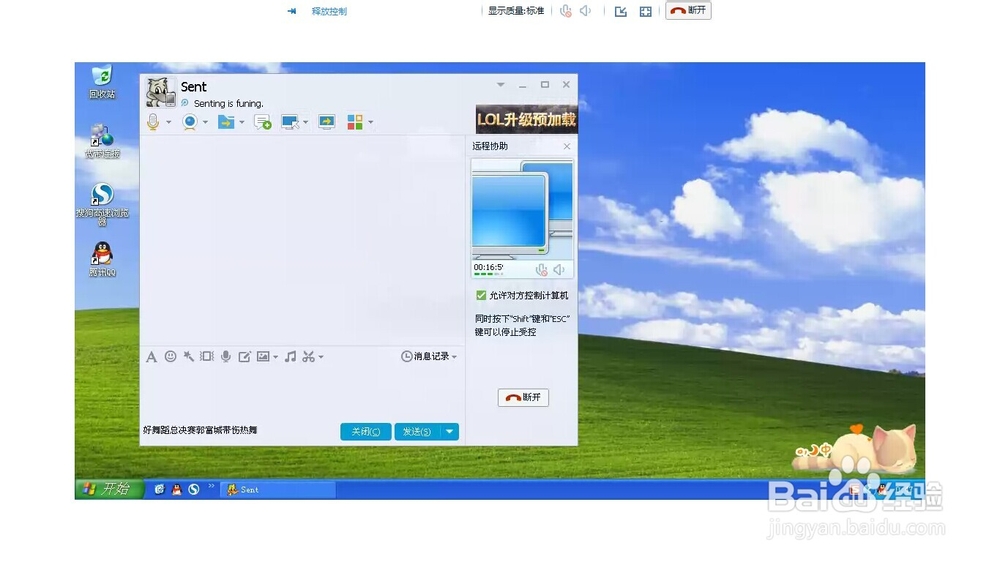
Task: Change the 显示质量:标准 display quality
Action: (516, 11)
